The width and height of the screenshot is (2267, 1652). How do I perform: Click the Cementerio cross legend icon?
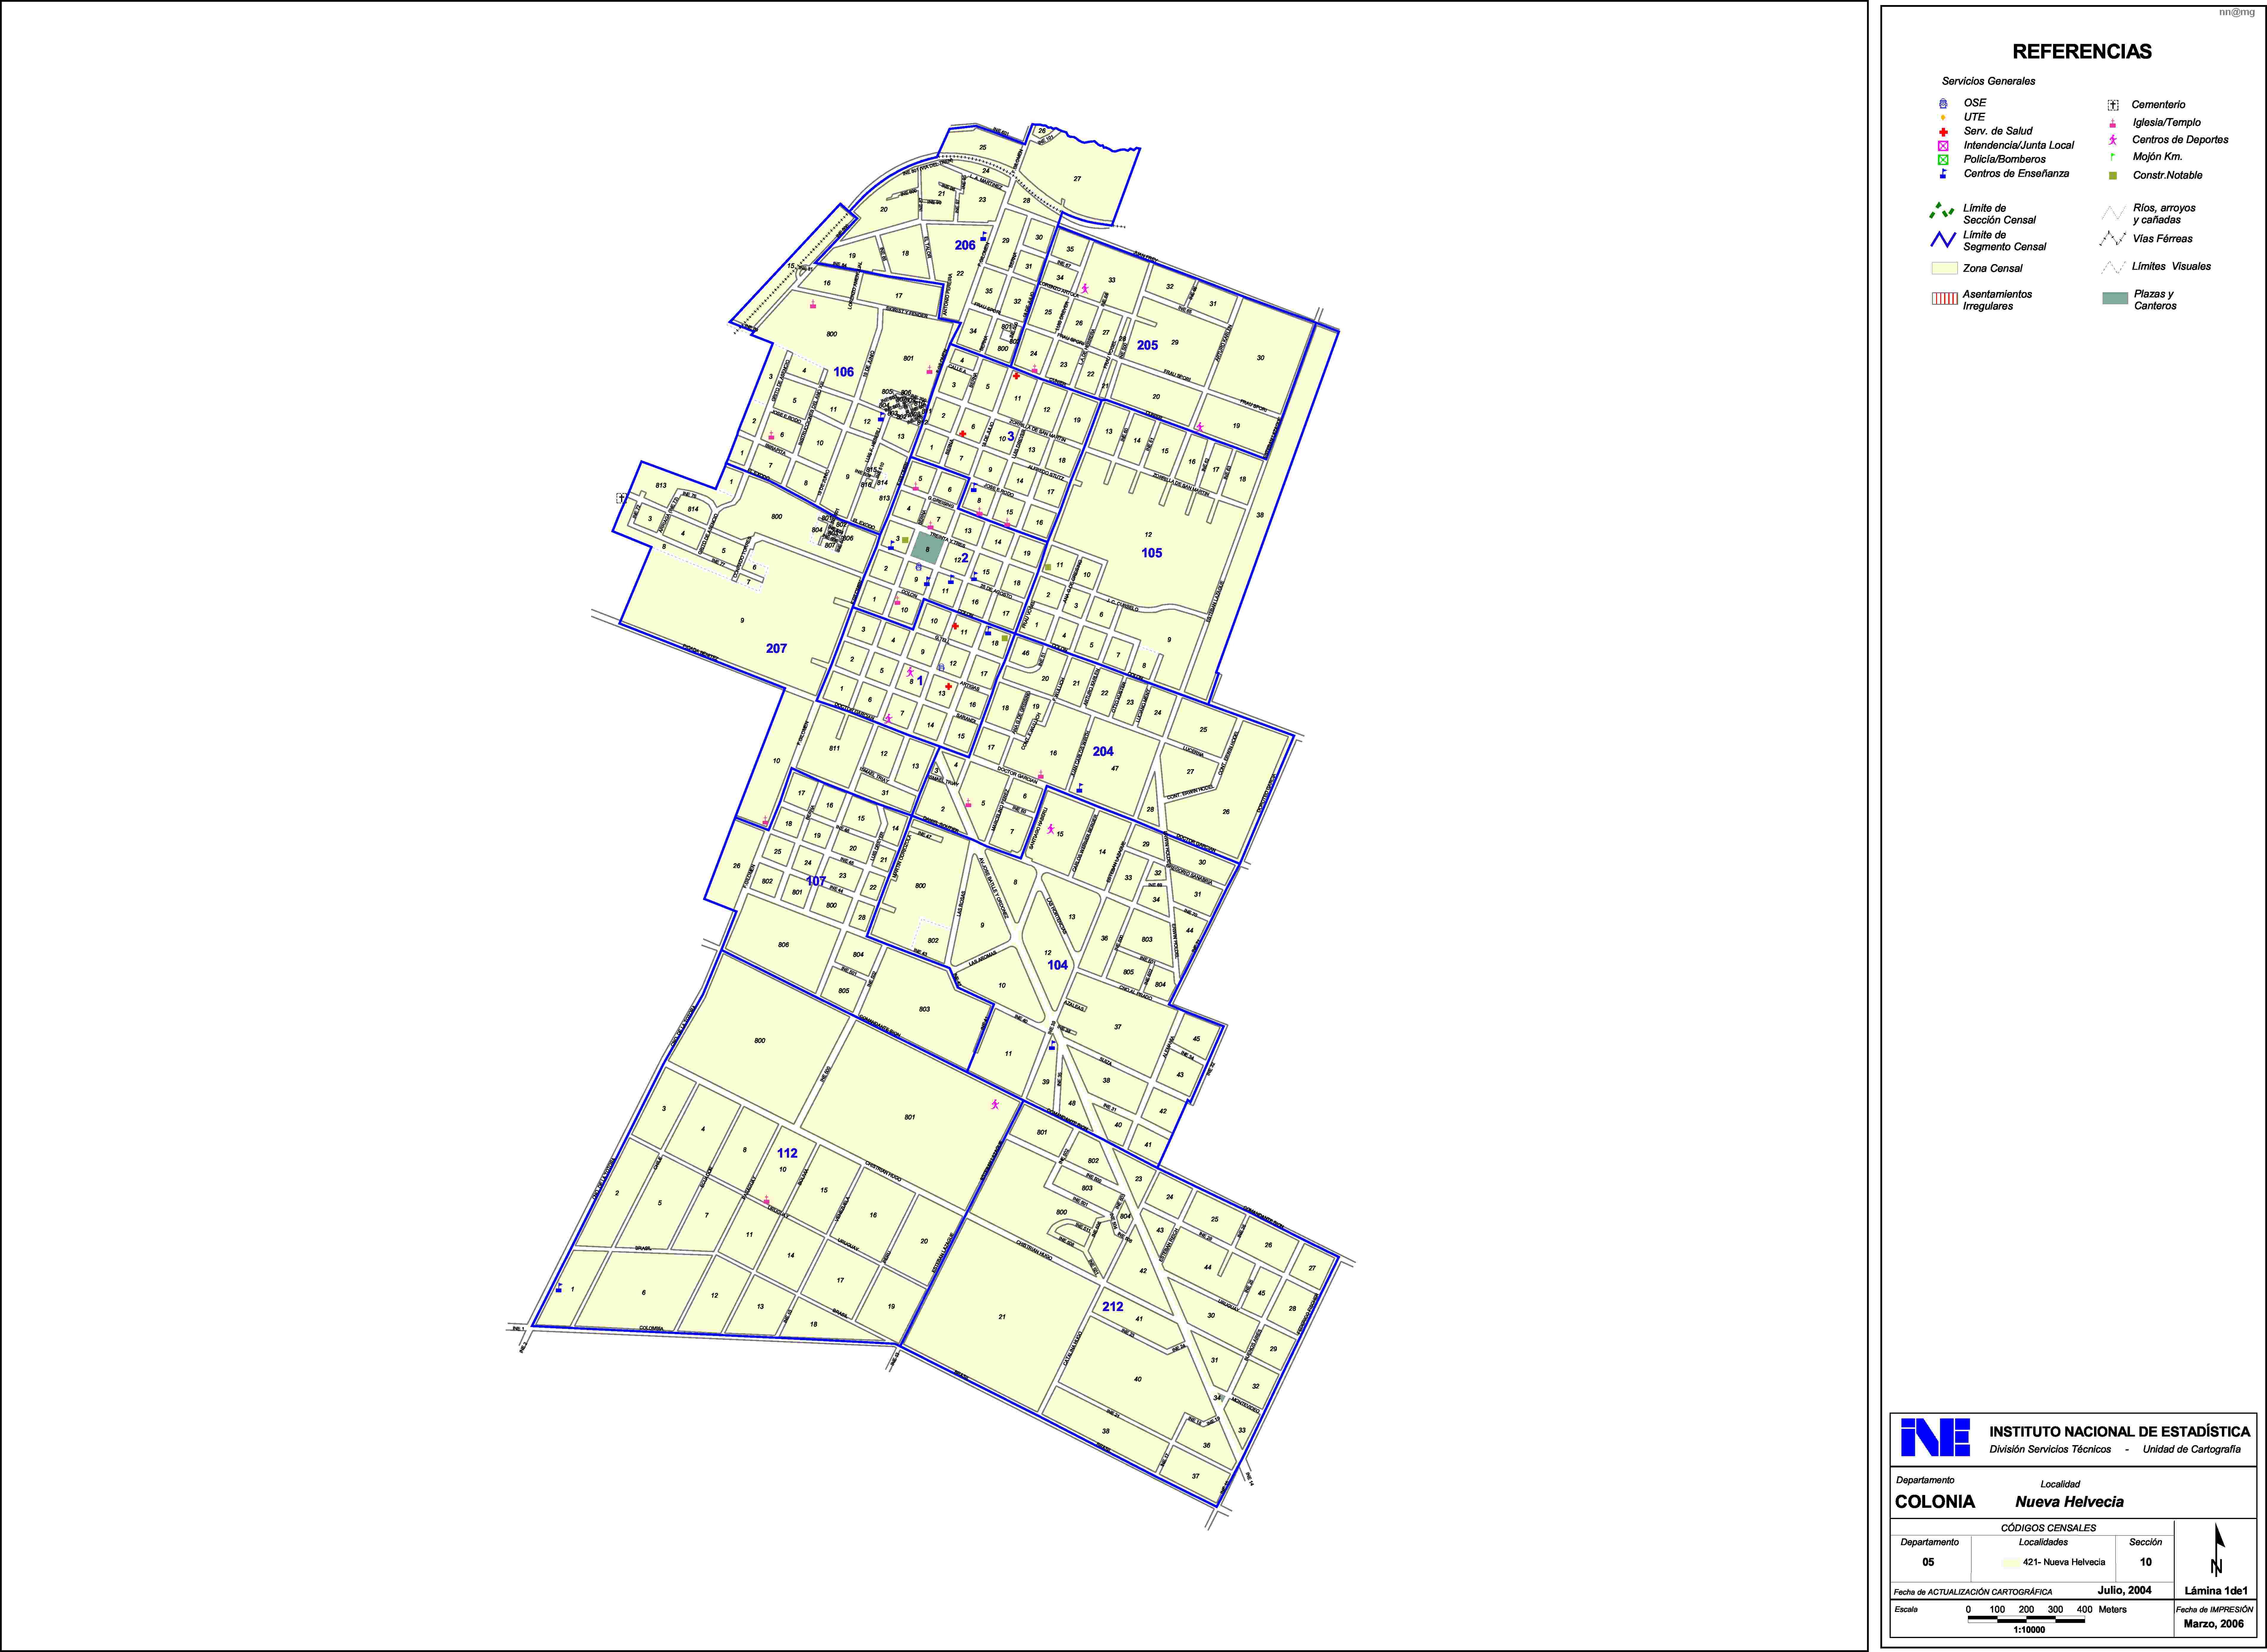pyautogui.click(x=2113, y=105)
